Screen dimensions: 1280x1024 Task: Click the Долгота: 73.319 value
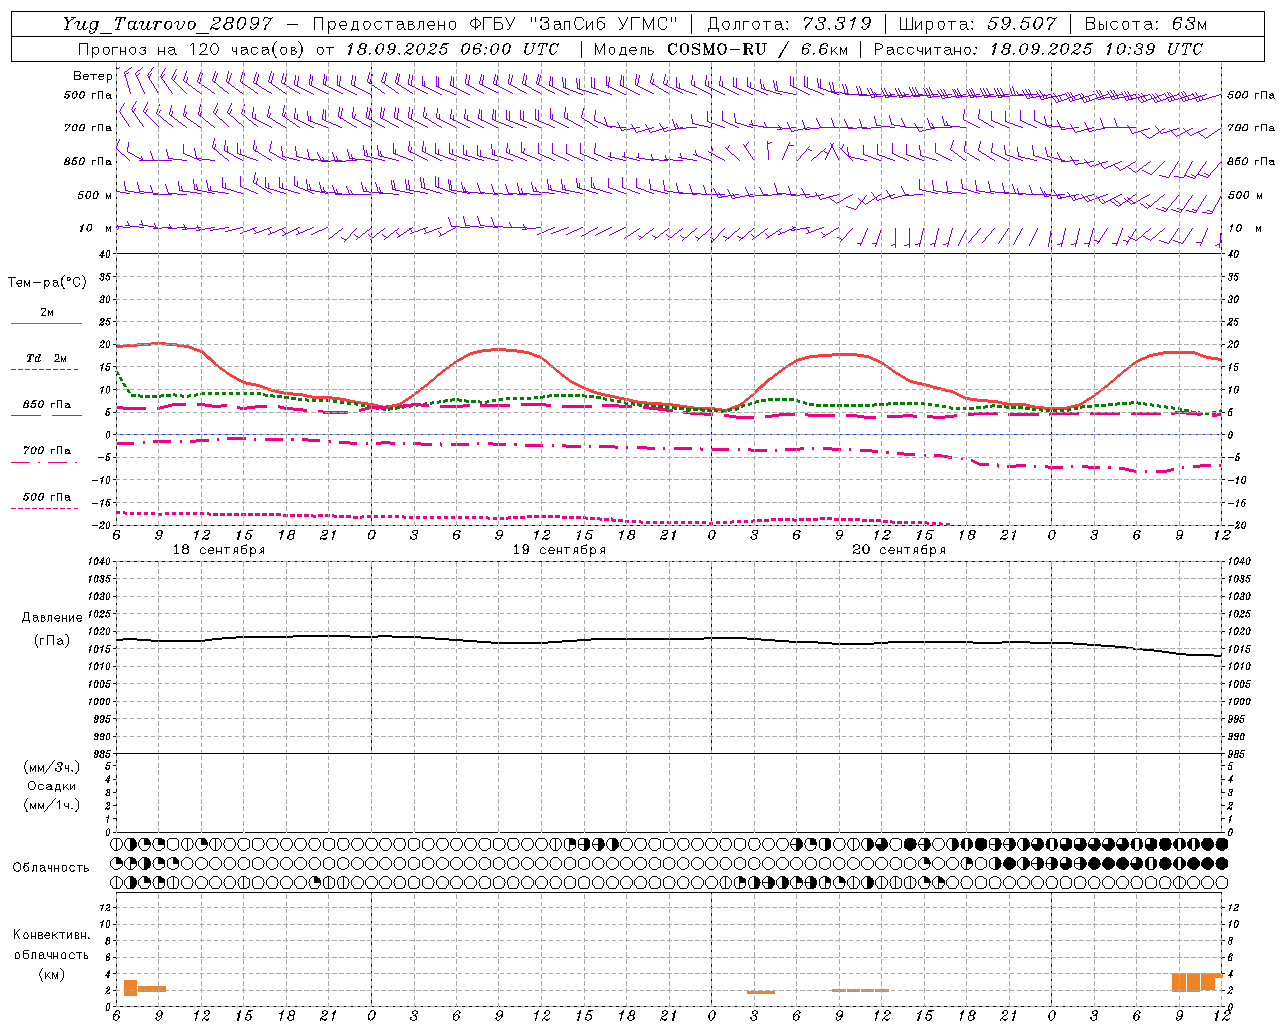coord(789,24)
